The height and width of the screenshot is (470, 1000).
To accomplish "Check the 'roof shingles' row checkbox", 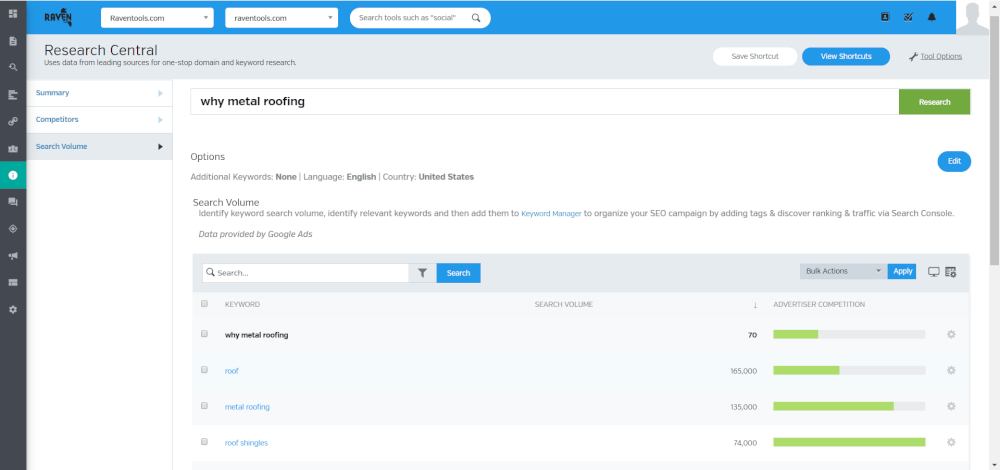I will [205, 441].
